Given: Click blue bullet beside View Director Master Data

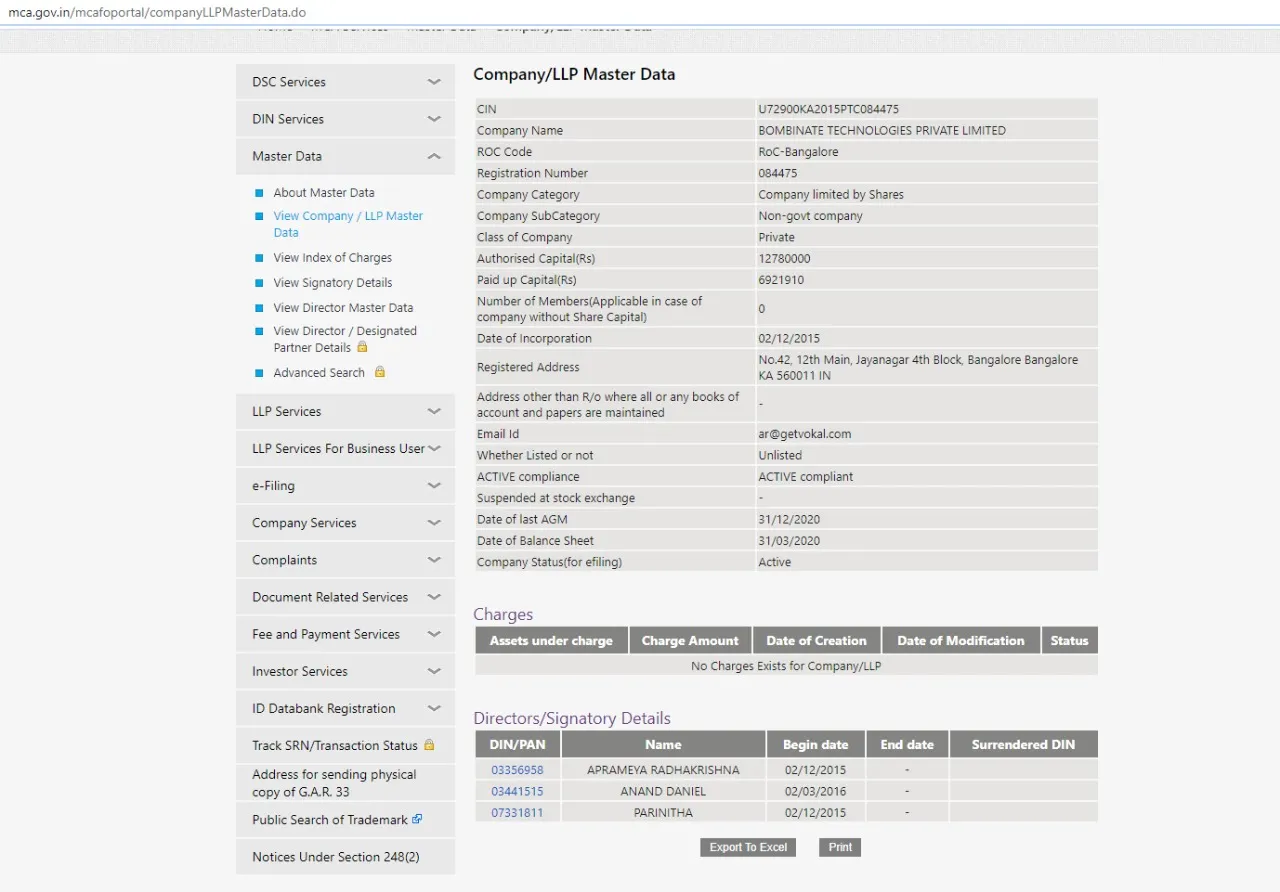Looking at the screenshot, I should tap(259, 308).
